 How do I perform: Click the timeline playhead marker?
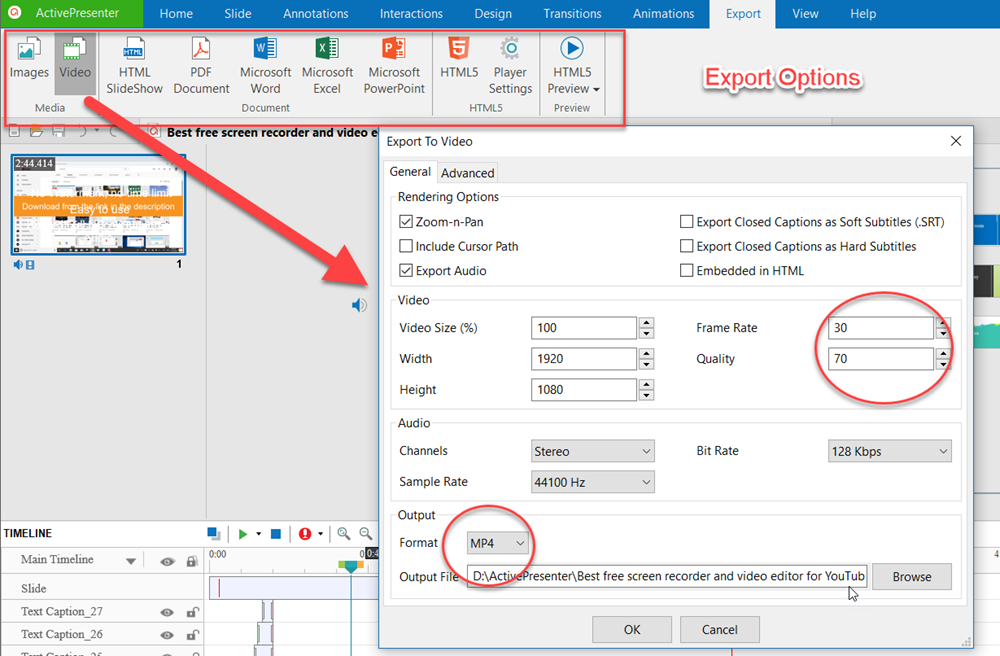pos(350,565)
